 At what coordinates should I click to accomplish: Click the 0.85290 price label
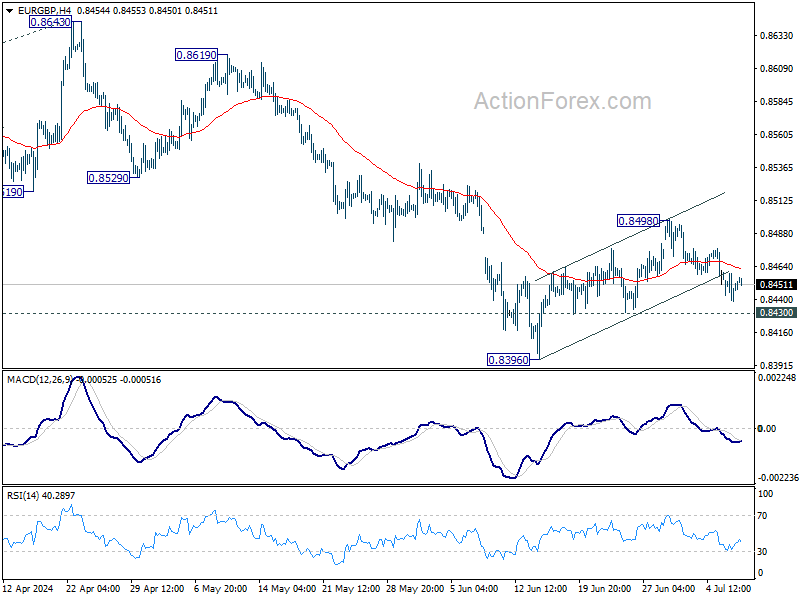click(x=108, y=178)
